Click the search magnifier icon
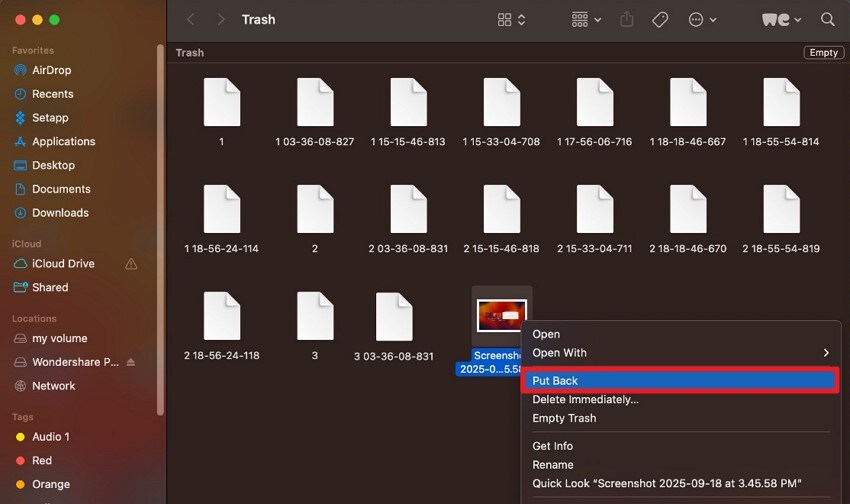The width and height of the screenshot is (850, 504). click(x=827, y=20)
